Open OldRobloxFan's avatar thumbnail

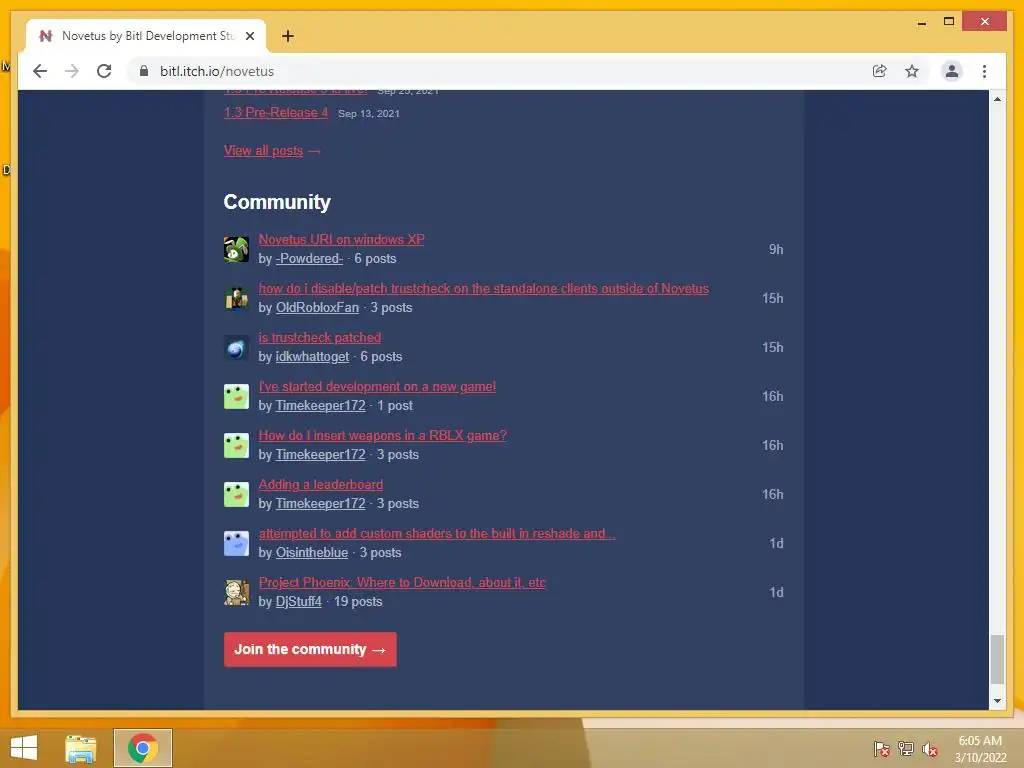pos(236,298)
